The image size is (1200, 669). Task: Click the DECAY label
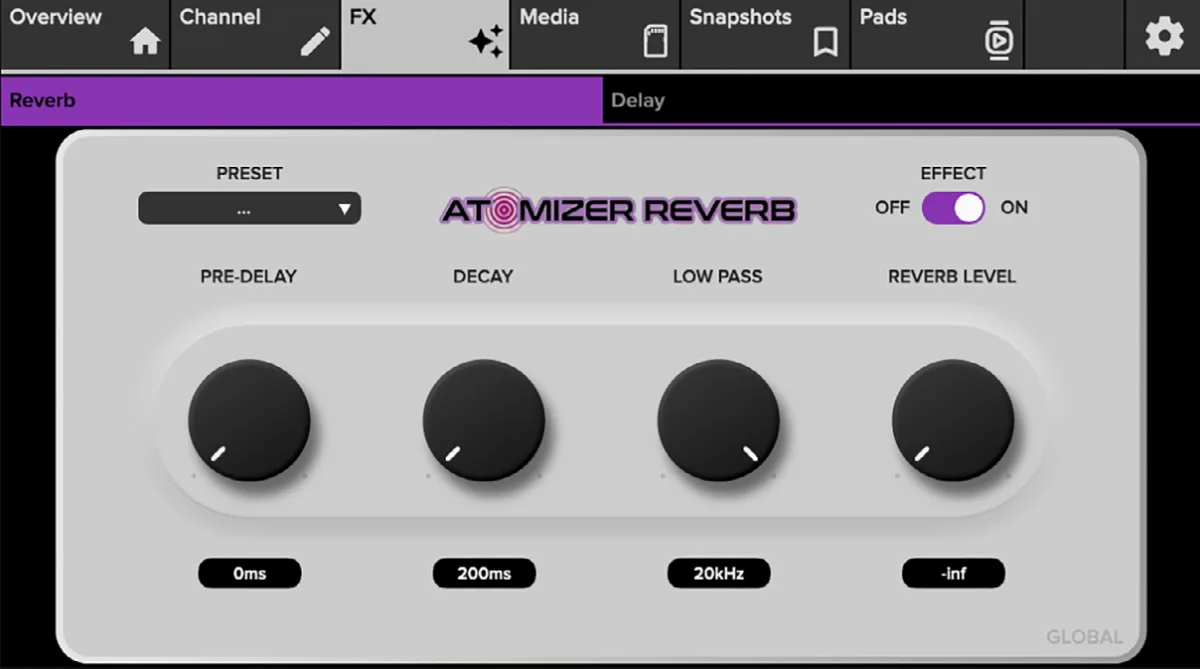point(483,277)
